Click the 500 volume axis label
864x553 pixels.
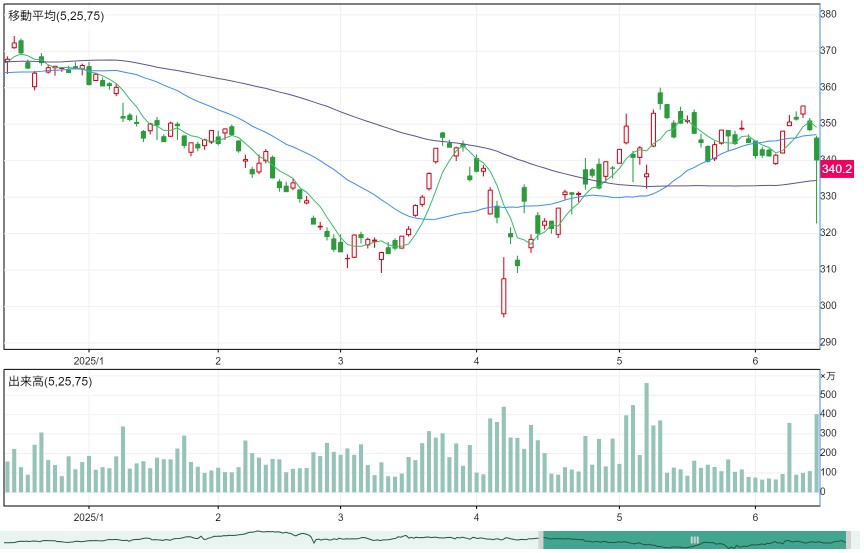coord(828,394)
